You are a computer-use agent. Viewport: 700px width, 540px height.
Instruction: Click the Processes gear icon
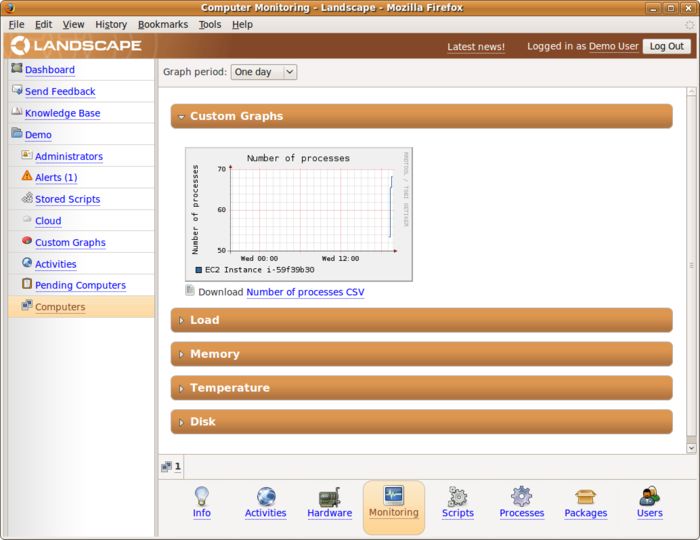(x=521, y=496)
